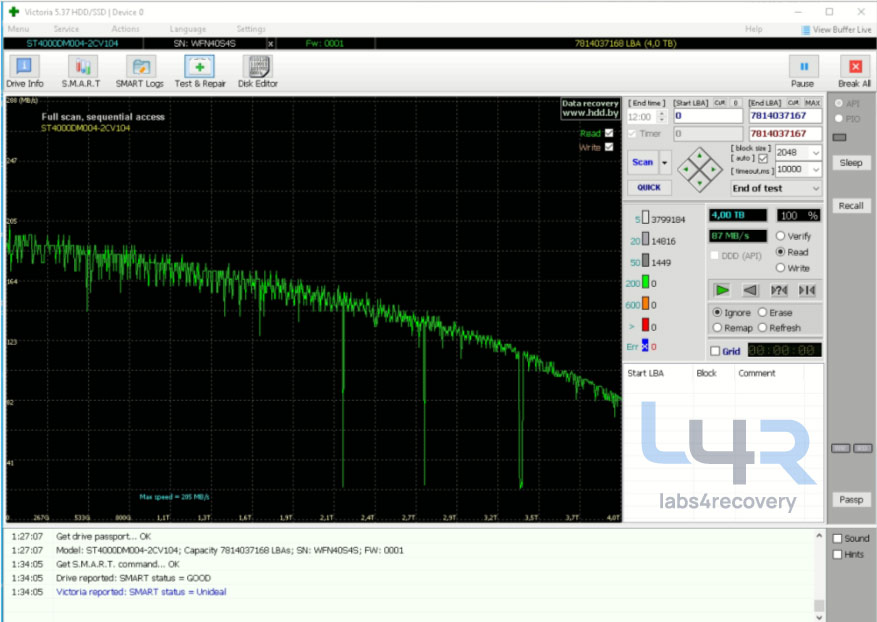Open the Menu menu
This screenshot has width=877, height=622.
18,29
